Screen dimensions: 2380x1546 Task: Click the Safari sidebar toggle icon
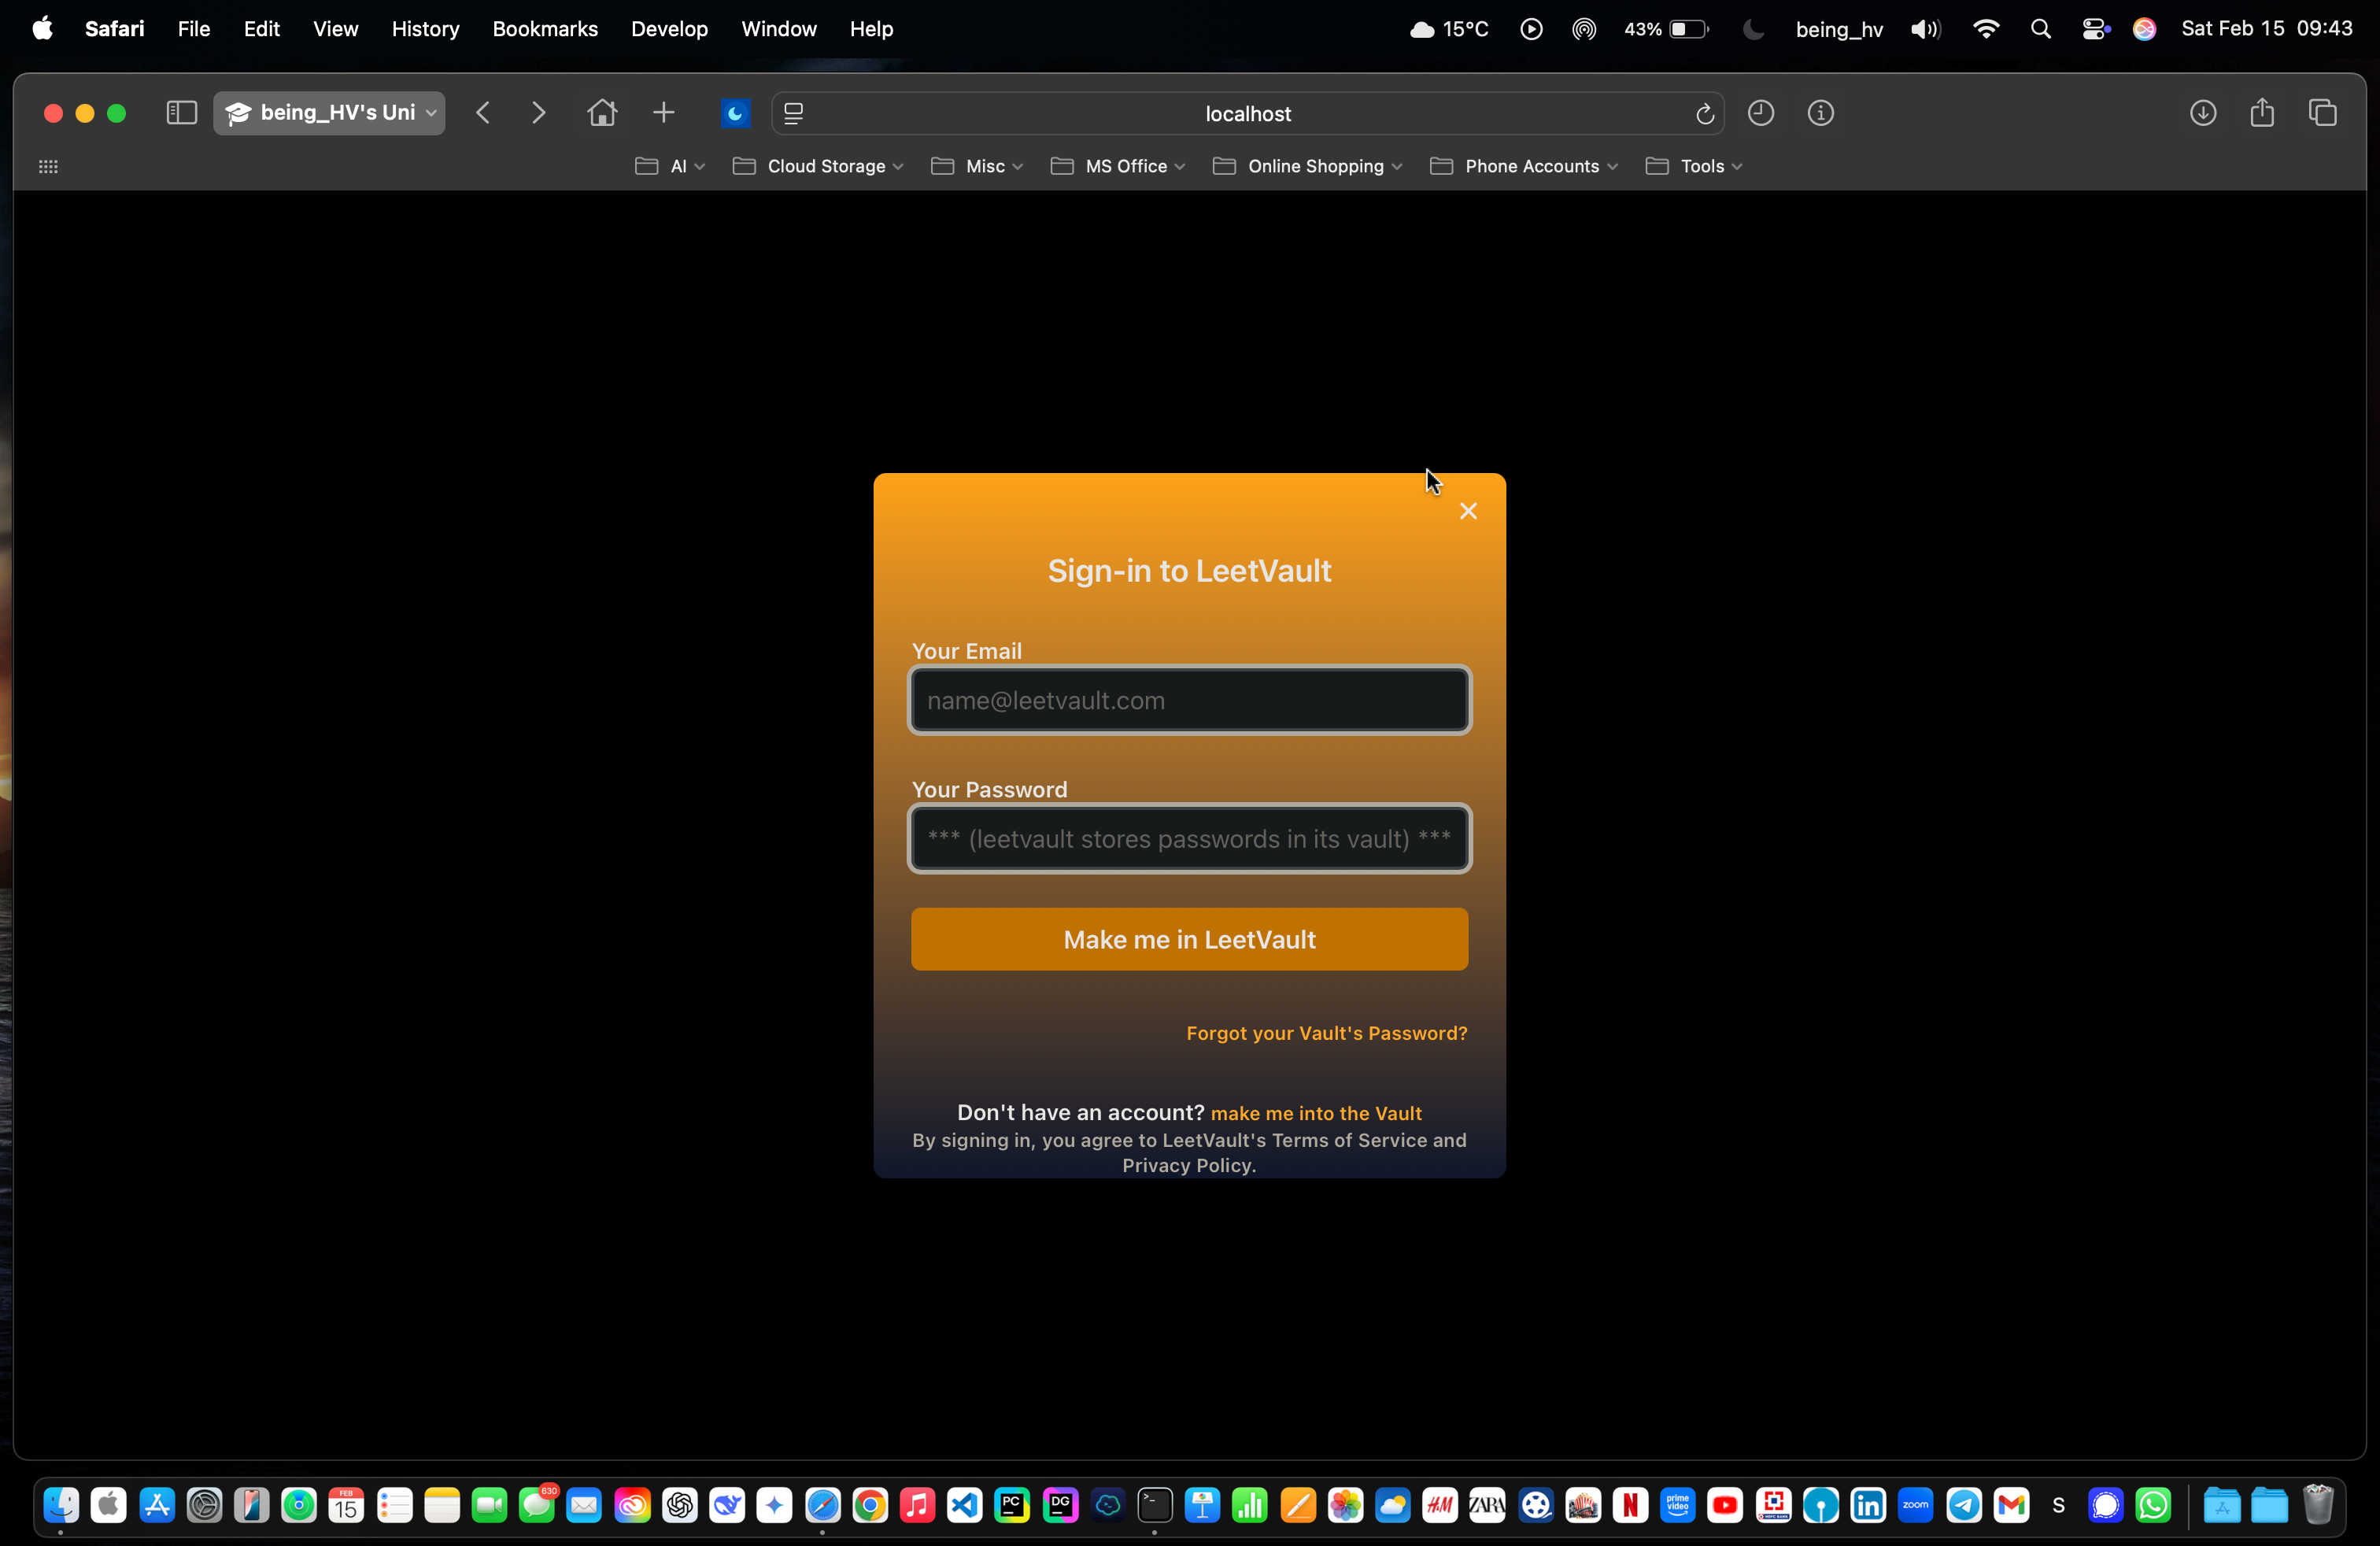point(181,113)
